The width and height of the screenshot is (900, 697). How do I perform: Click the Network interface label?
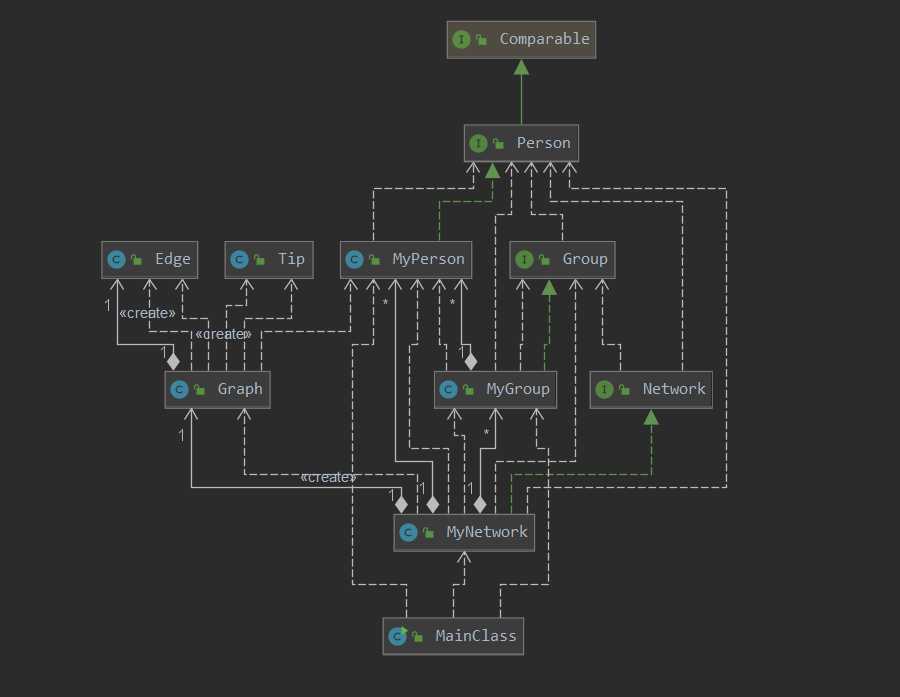click(x=674, y=389)
